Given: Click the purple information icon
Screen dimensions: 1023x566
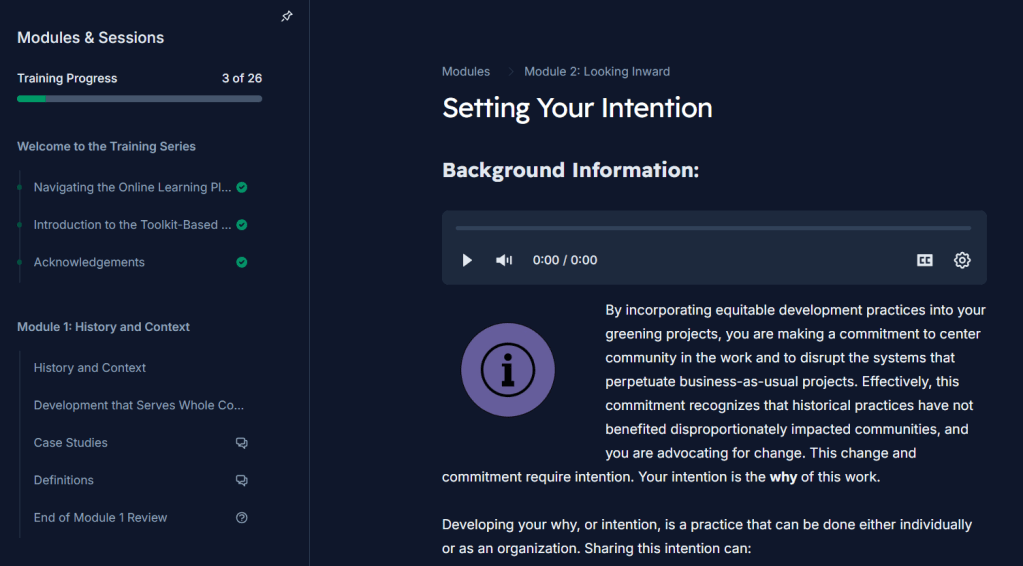Looking at the screenshot, I should point(508,370).
